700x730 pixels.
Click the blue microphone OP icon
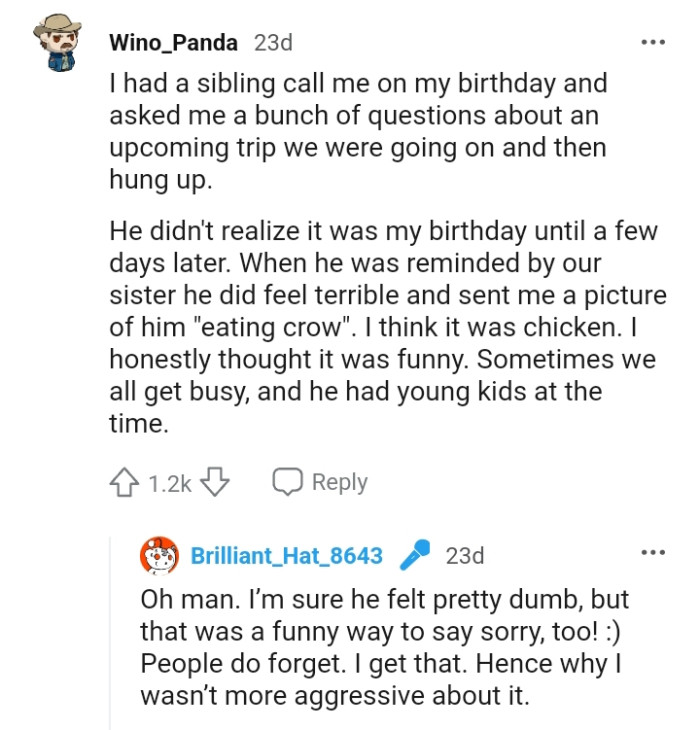coord(414,555)
